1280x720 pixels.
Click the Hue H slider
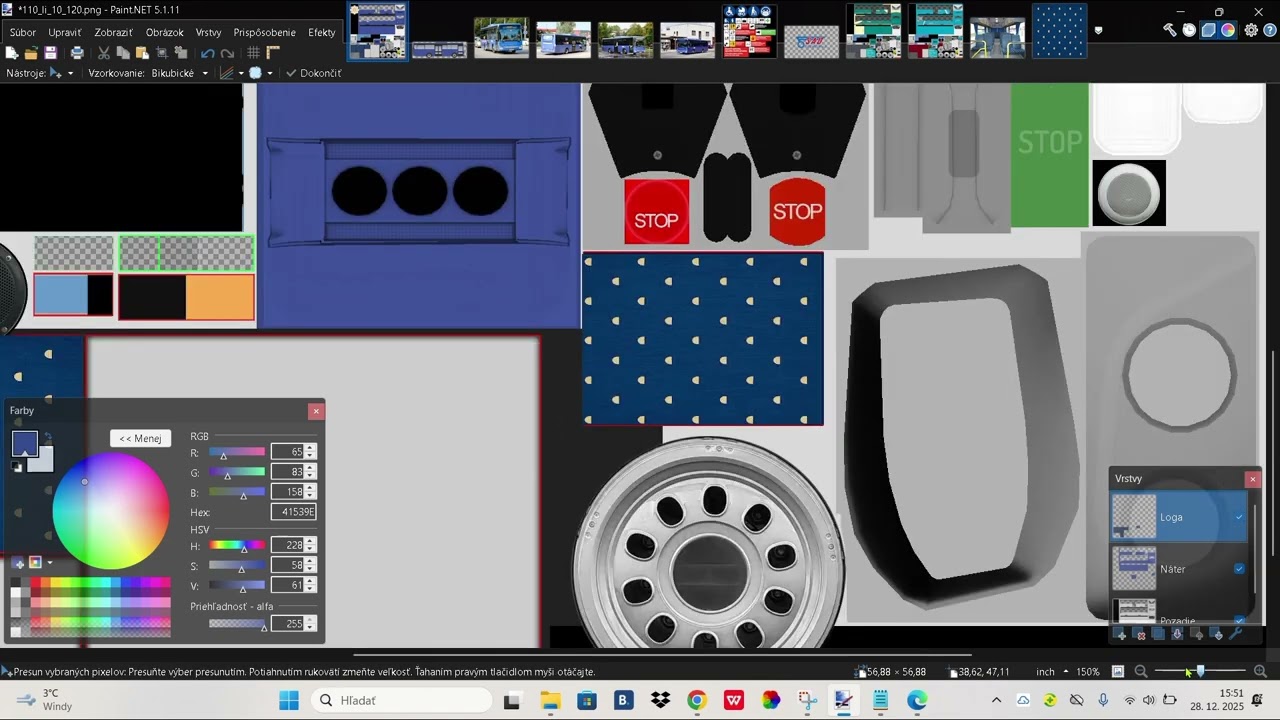(237, 546)
